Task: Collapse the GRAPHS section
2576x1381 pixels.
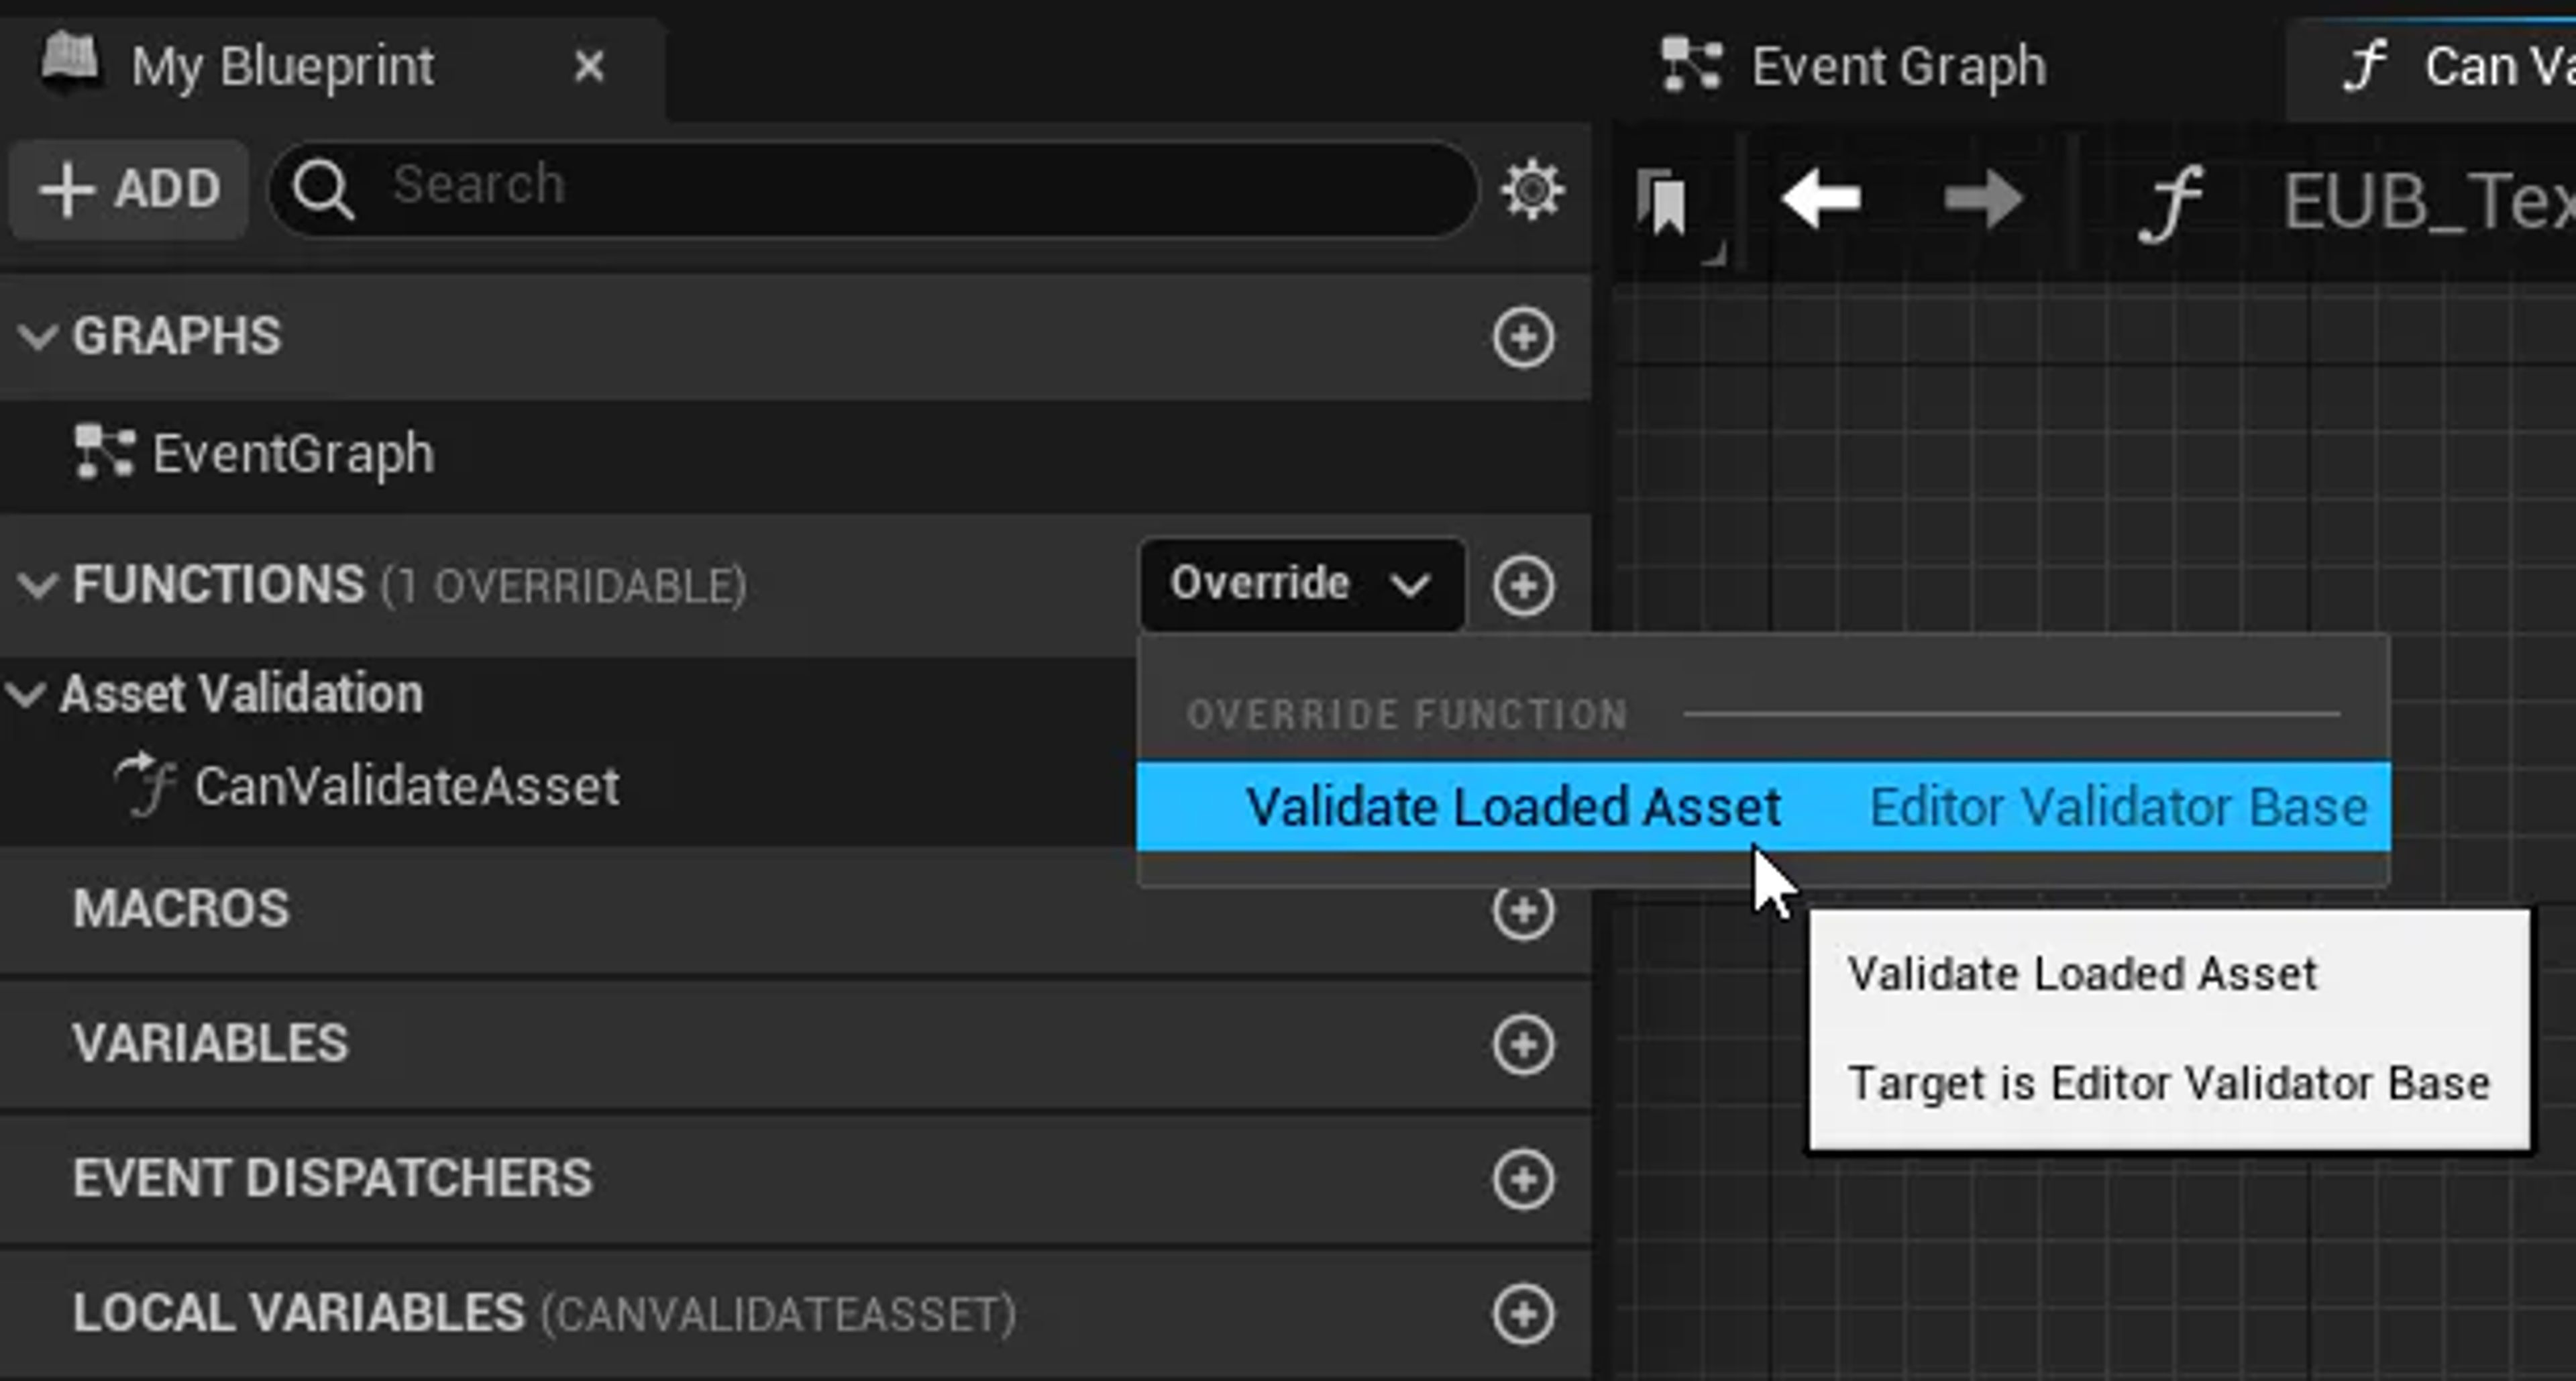Action: click(38, 337)
